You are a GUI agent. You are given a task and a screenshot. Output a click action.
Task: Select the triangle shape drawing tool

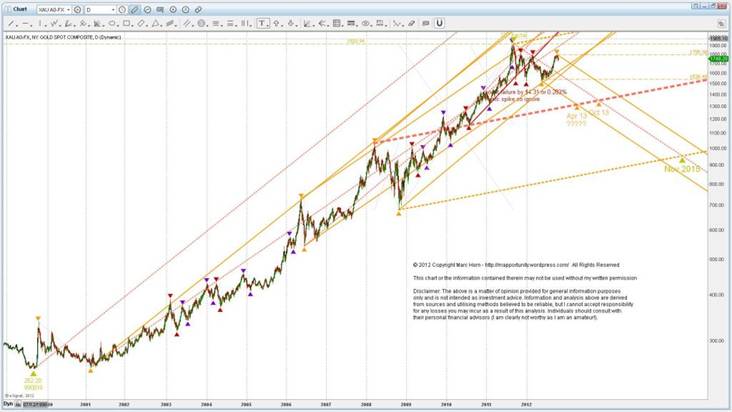(155, 23)
